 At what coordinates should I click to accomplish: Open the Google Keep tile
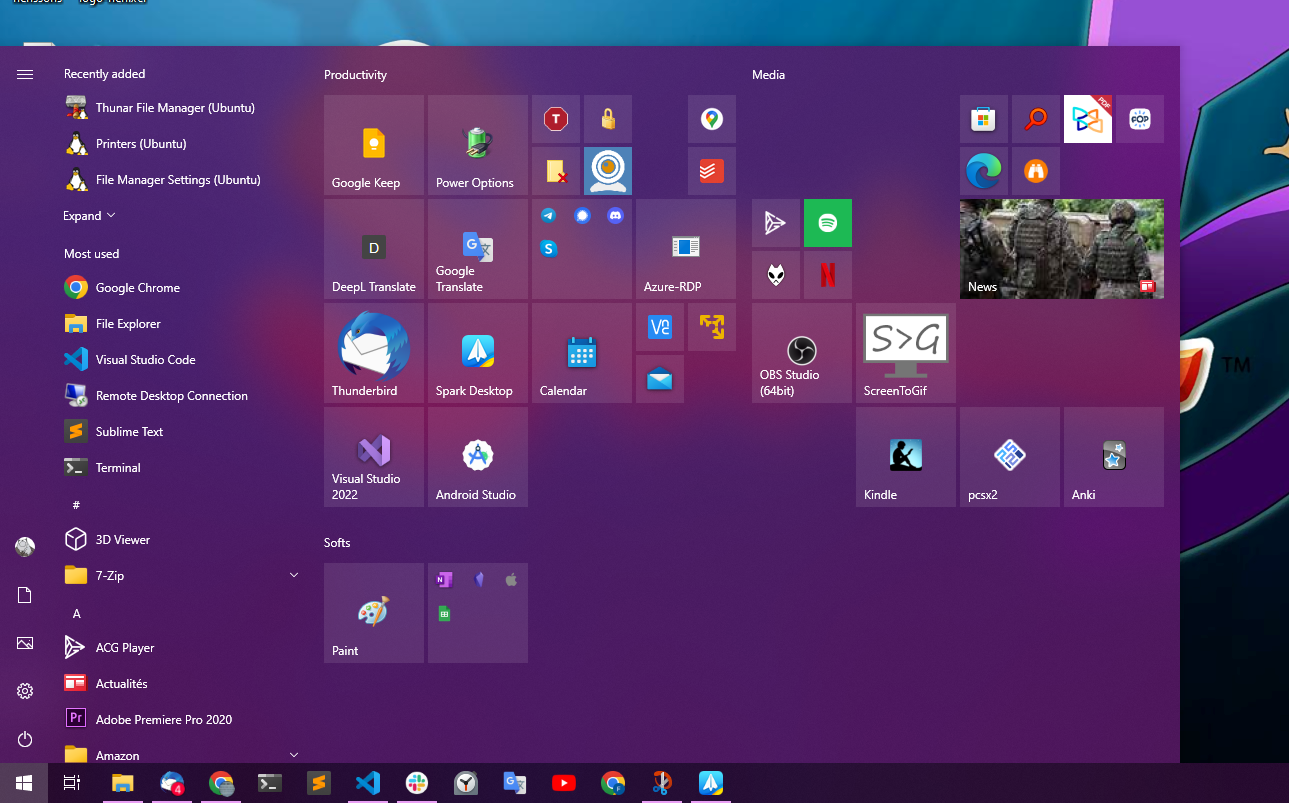point(374,145)
